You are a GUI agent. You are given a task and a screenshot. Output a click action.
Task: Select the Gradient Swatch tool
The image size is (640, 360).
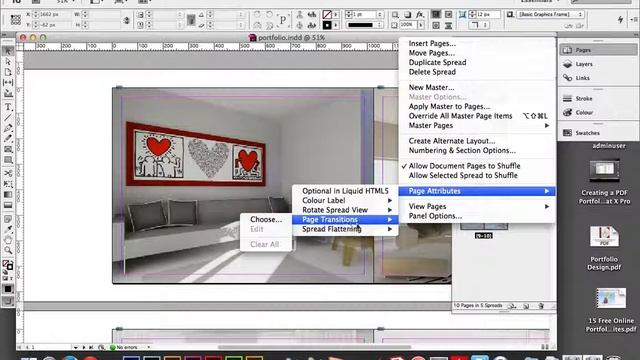pos(8,195)
